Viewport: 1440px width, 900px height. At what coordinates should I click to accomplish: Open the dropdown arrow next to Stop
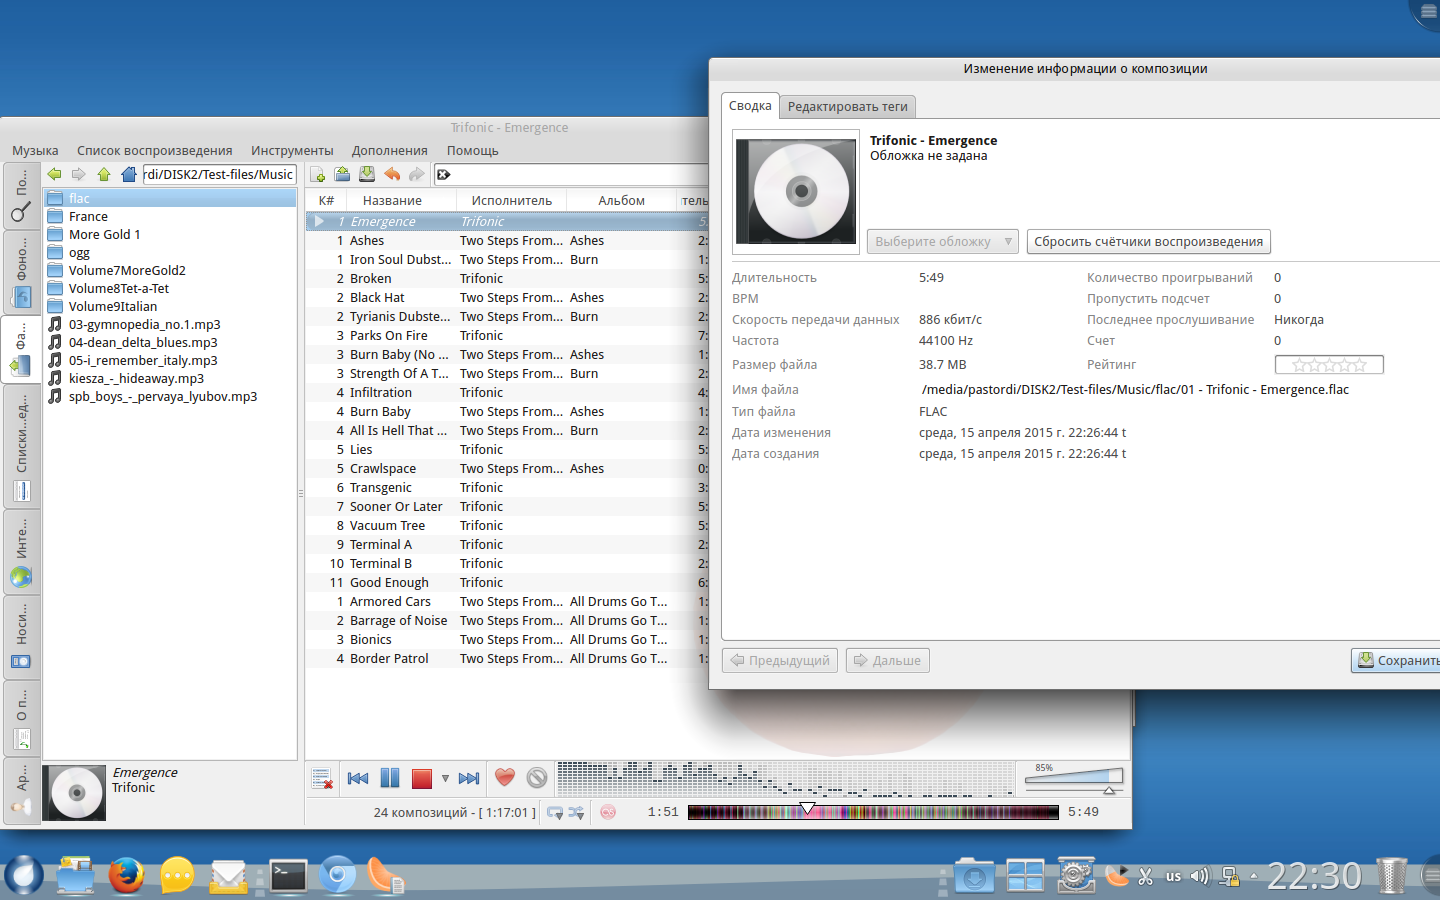point(445,778)
